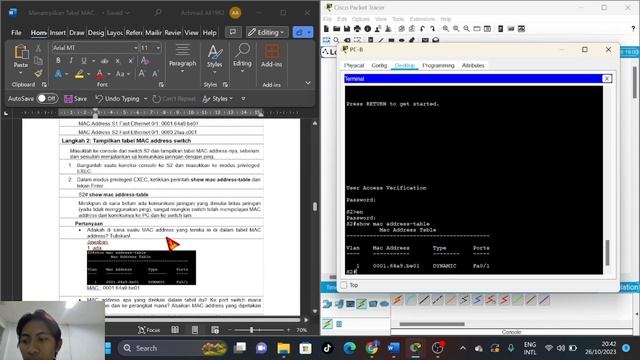The height and width of the screenshot is (360, 640).
Task: Click Undo Typing in Word
Action: 118,99
